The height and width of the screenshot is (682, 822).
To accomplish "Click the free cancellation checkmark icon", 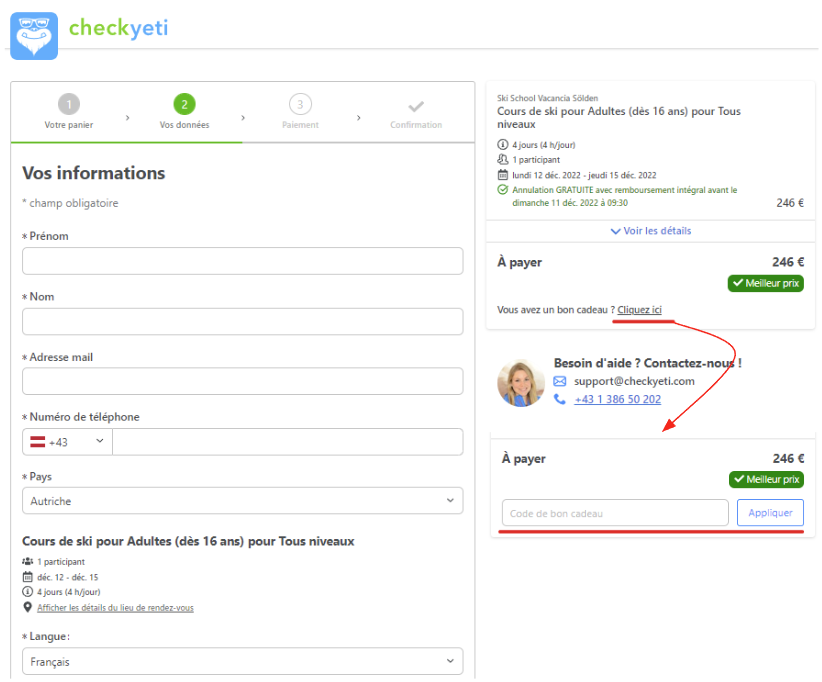I will point(503,189).
